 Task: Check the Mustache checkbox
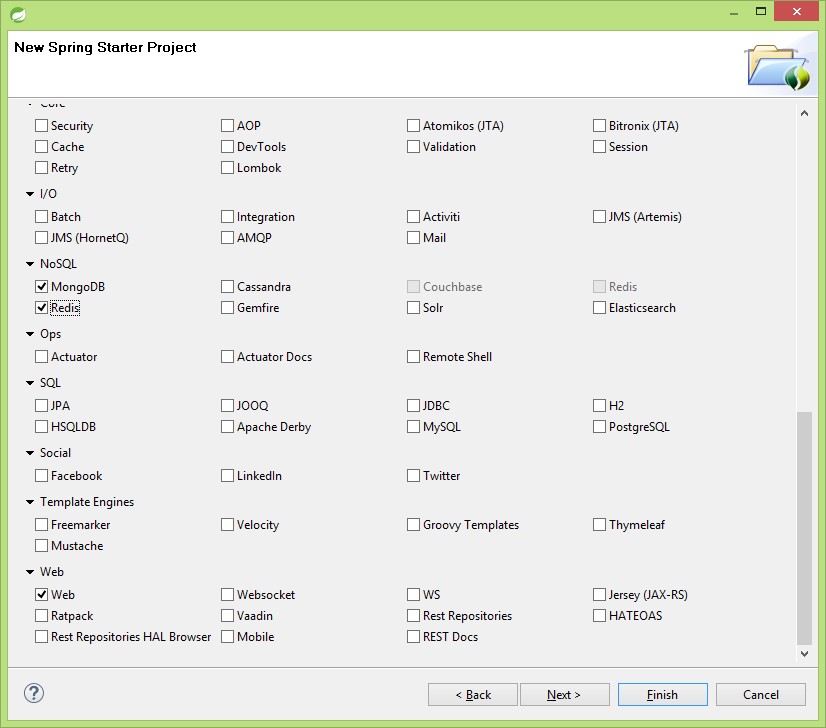[41, 546]
